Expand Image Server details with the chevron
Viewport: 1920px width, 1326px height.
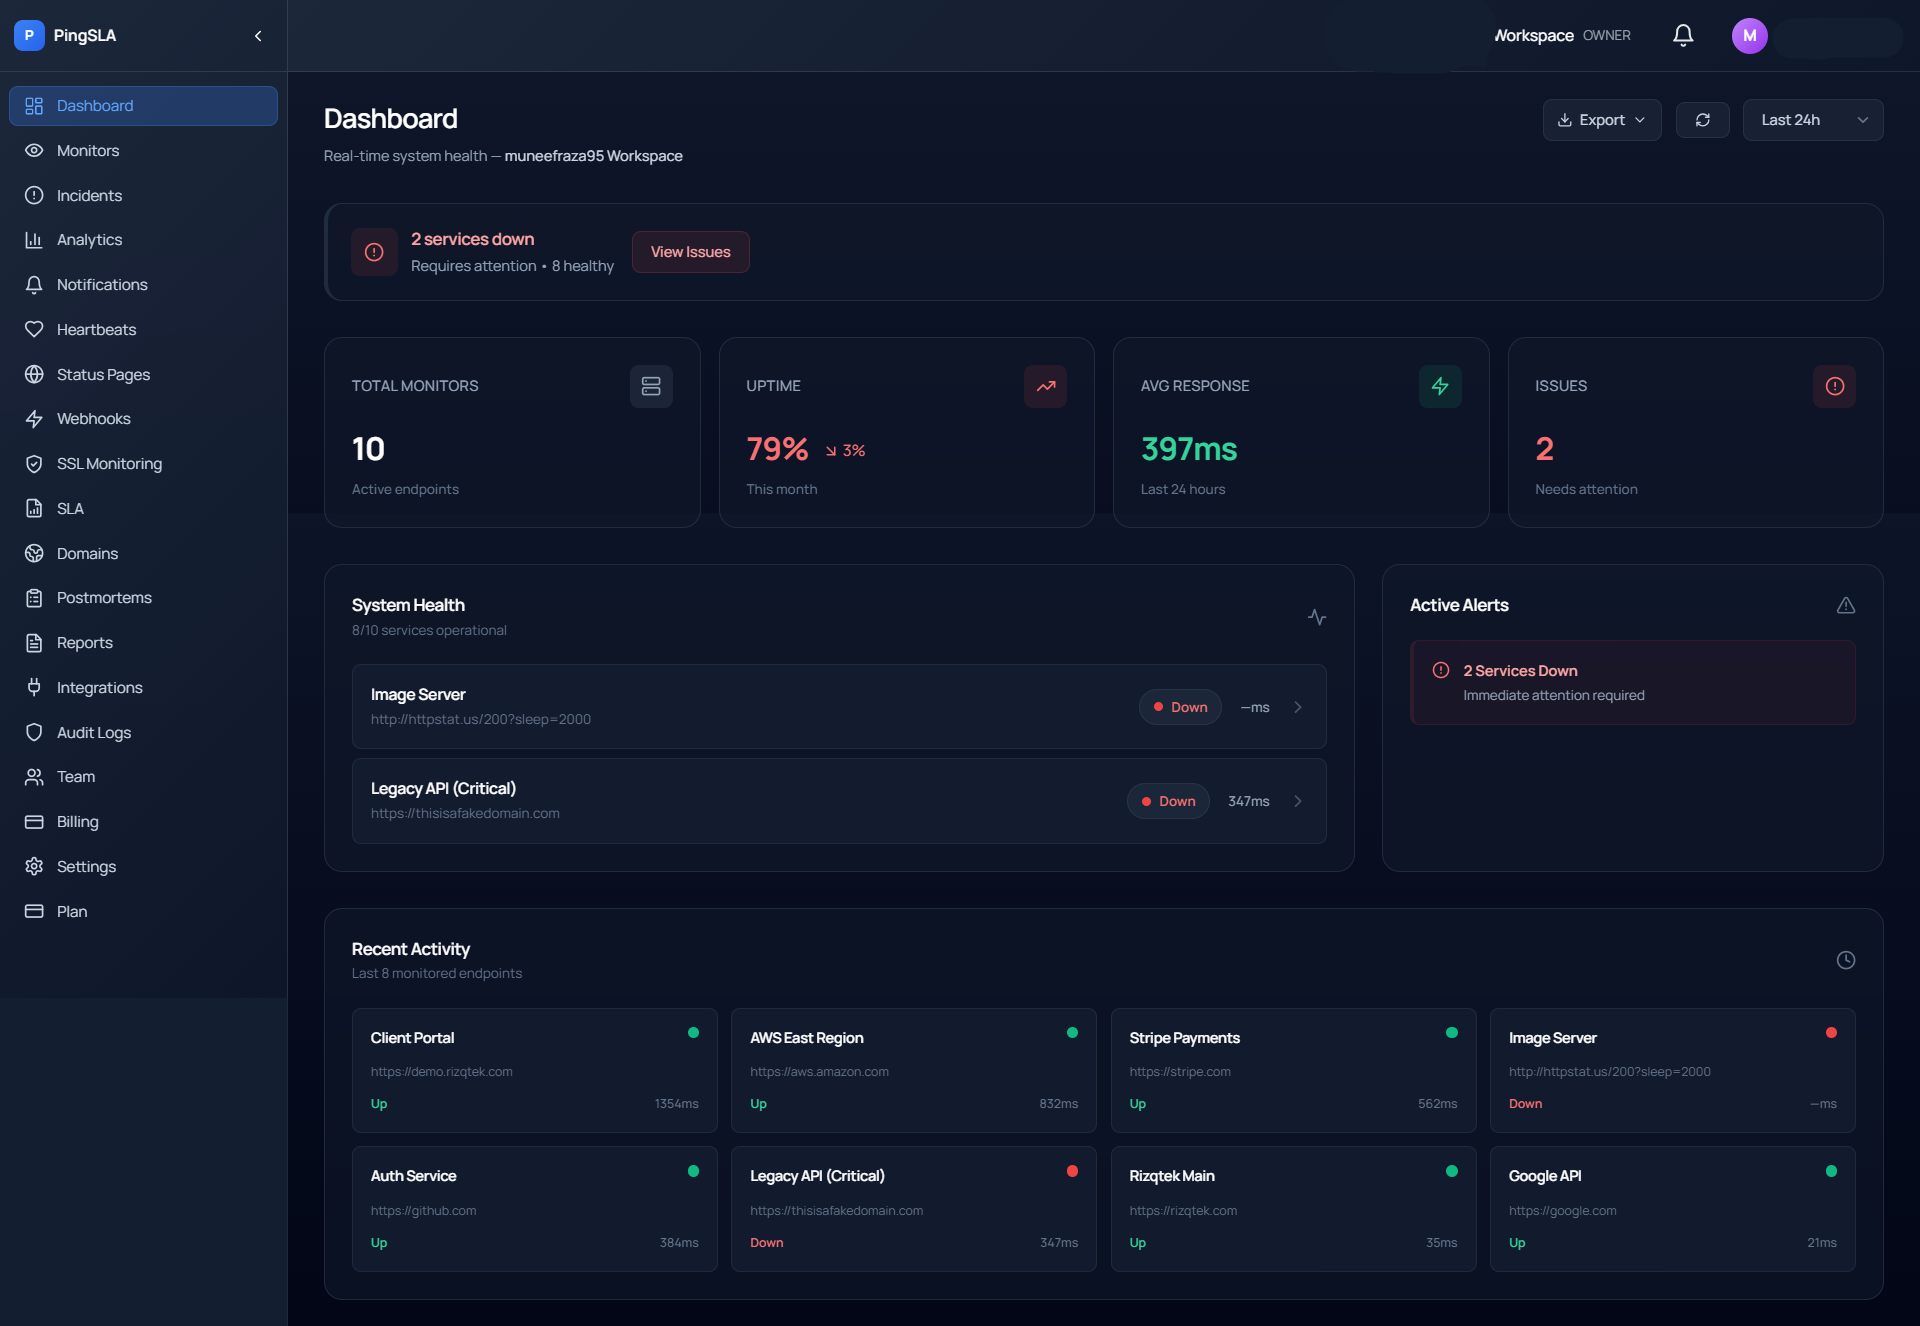1298,706
